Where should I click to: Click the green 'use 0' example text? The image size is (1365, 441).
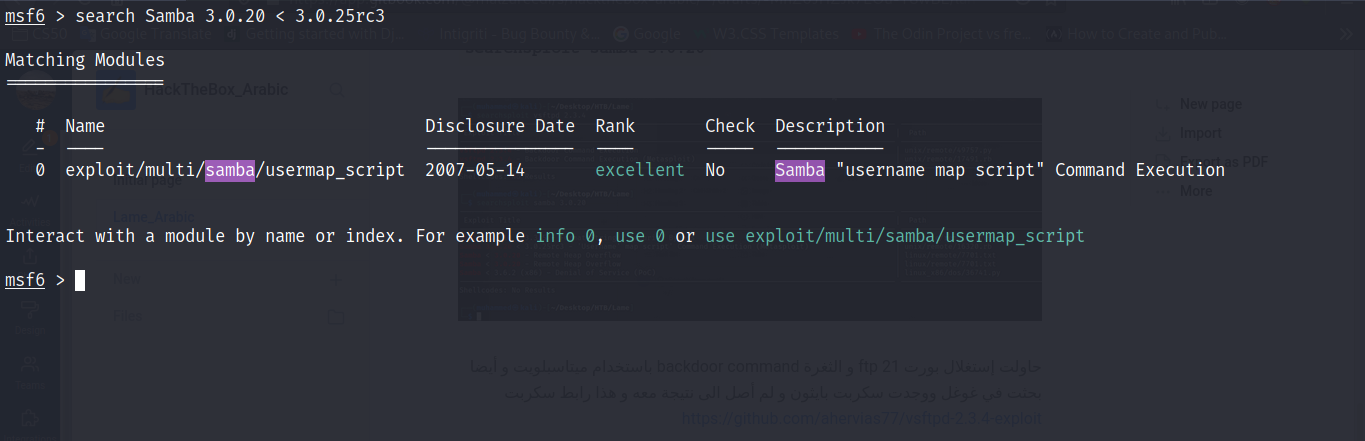(x=640, y=236)
